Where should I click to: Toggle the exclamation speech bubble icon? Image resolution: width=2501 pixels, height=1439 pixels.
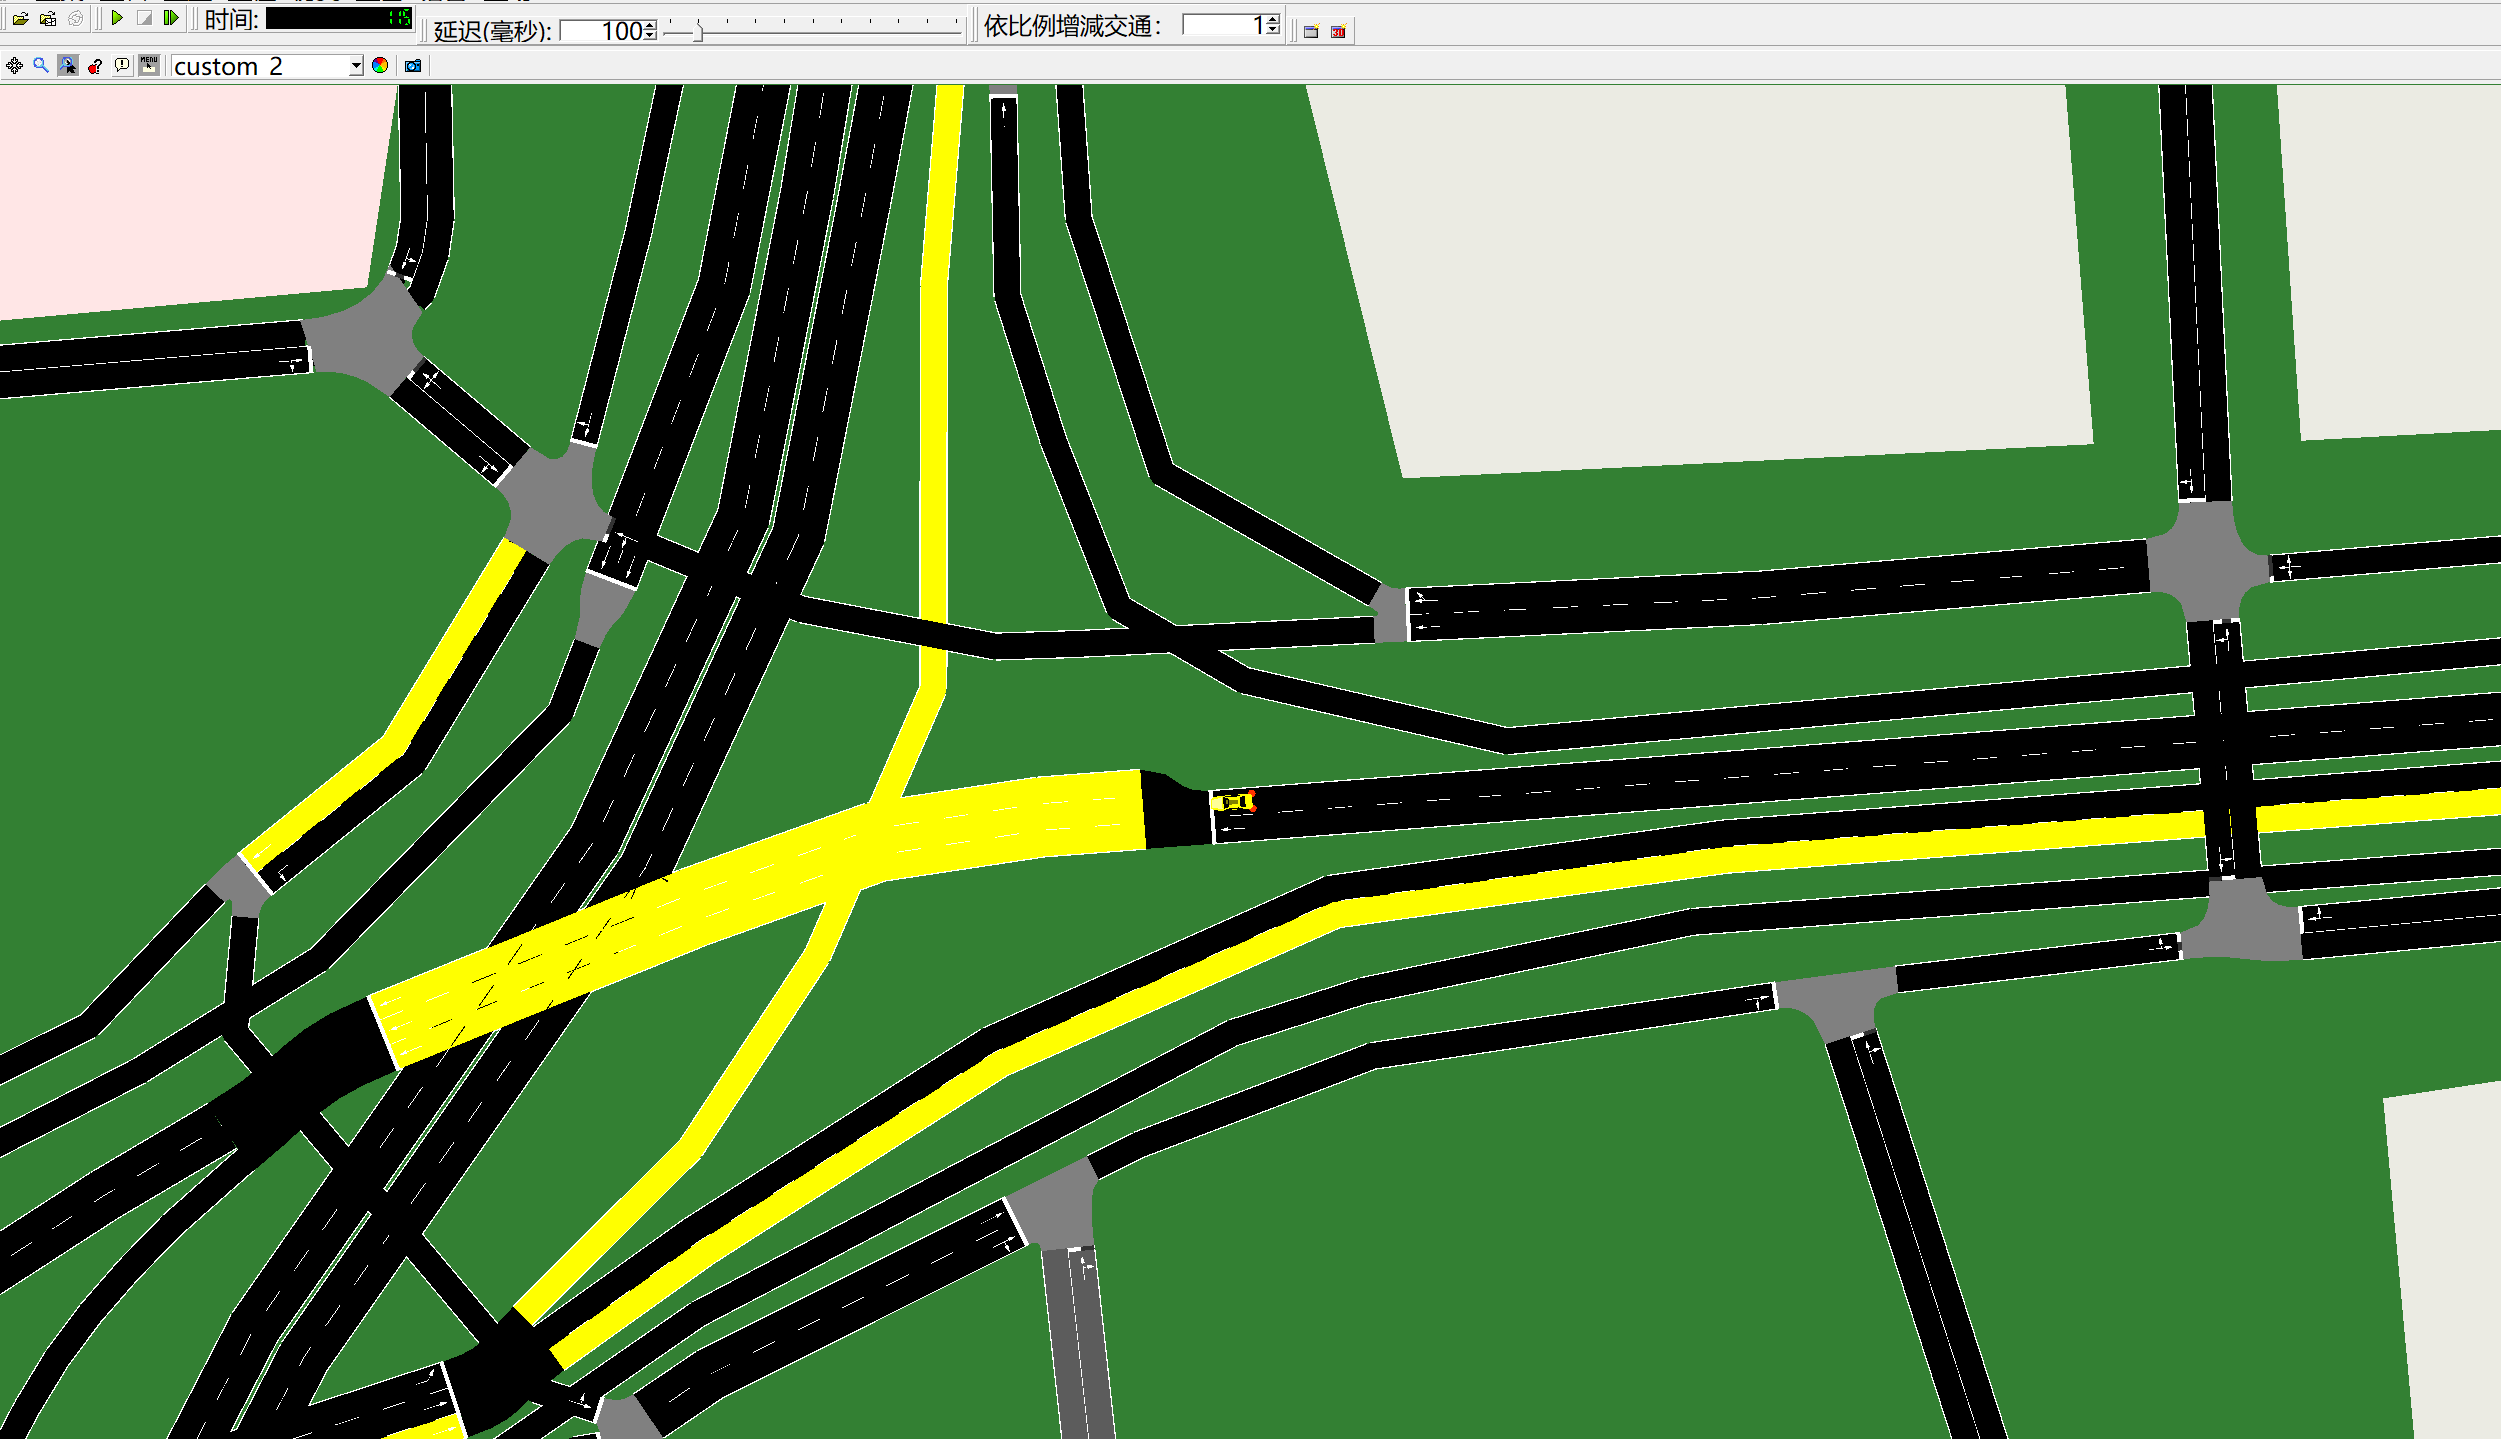(122, 66)
